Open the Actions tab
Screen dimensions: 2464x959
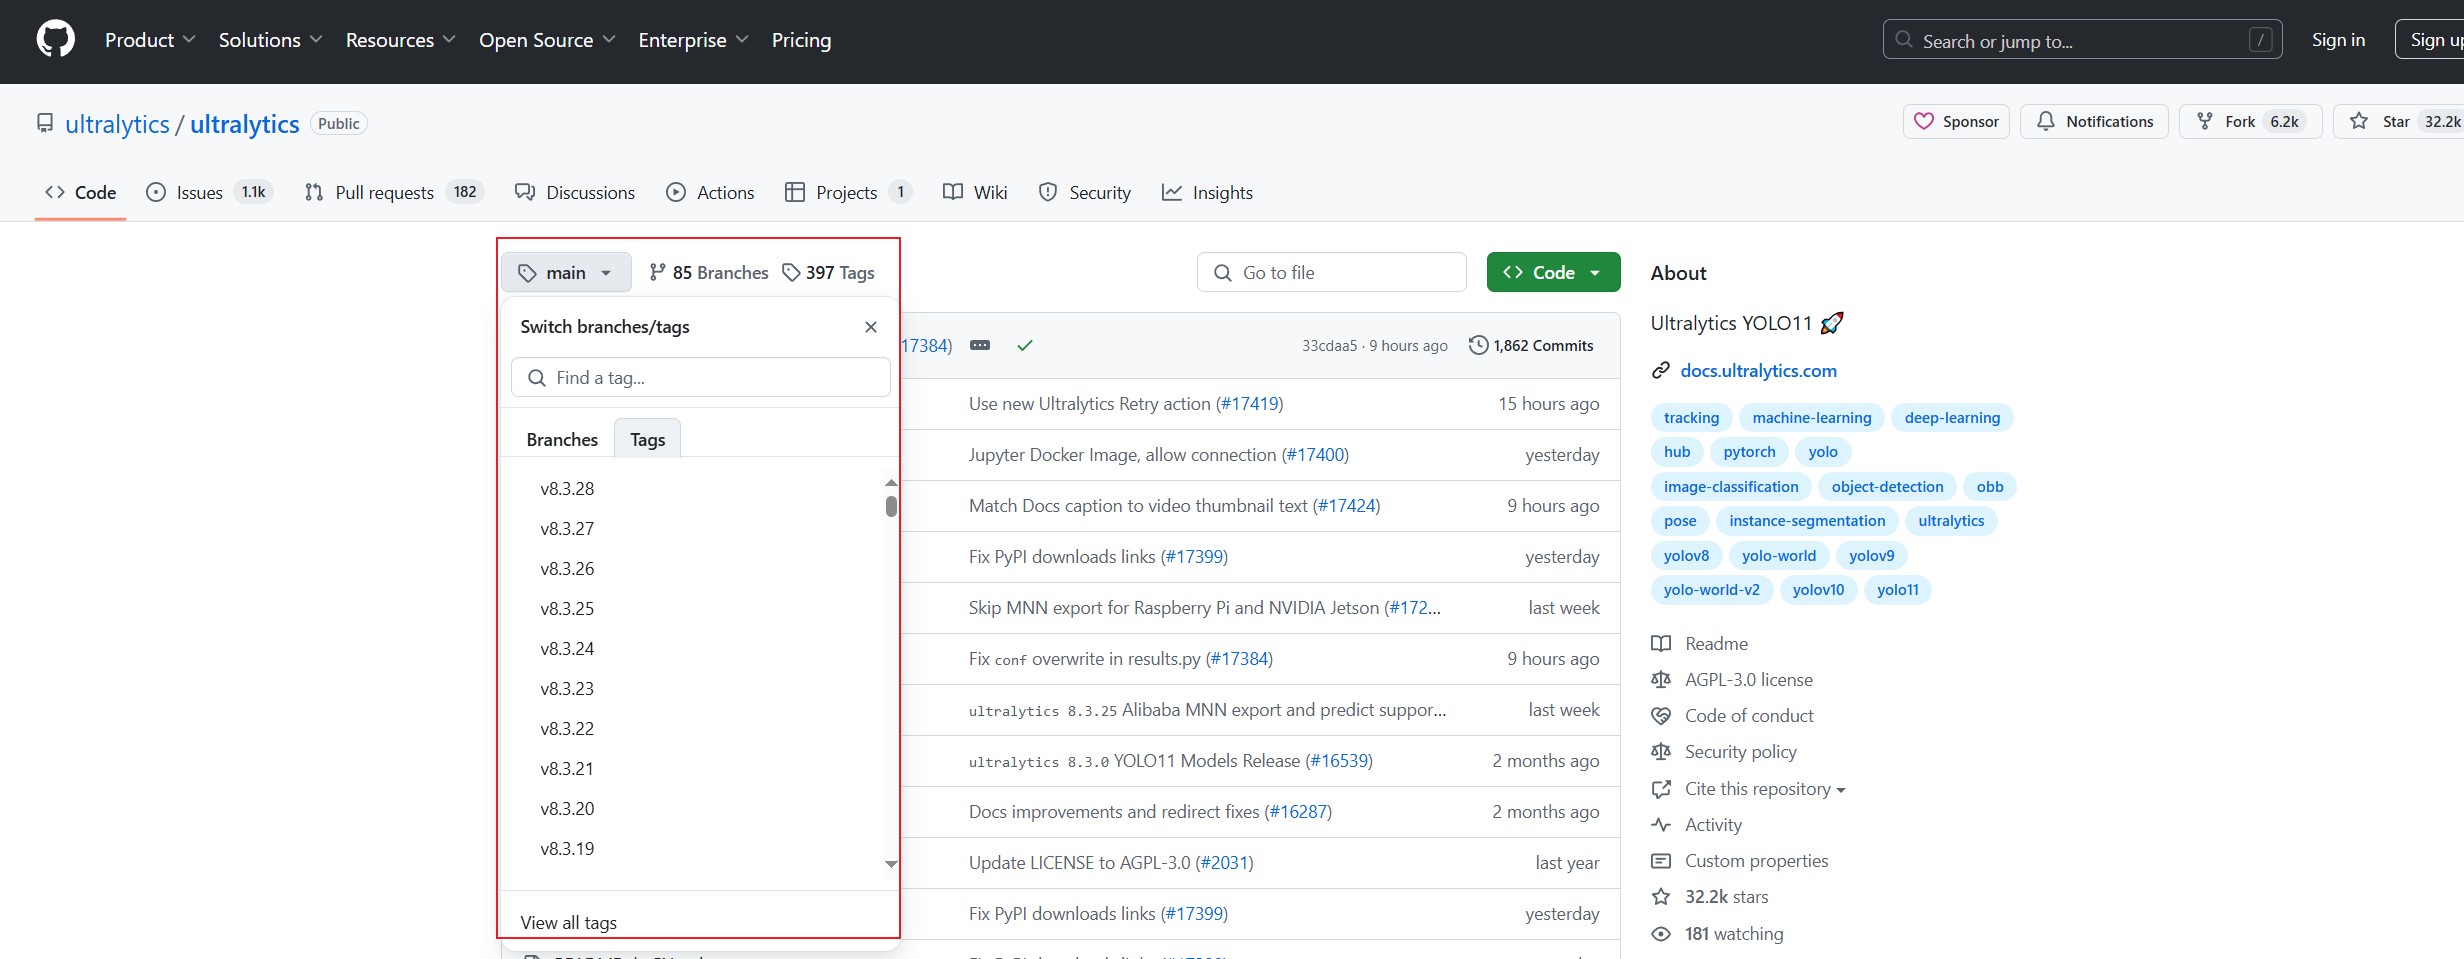point(710,192)
